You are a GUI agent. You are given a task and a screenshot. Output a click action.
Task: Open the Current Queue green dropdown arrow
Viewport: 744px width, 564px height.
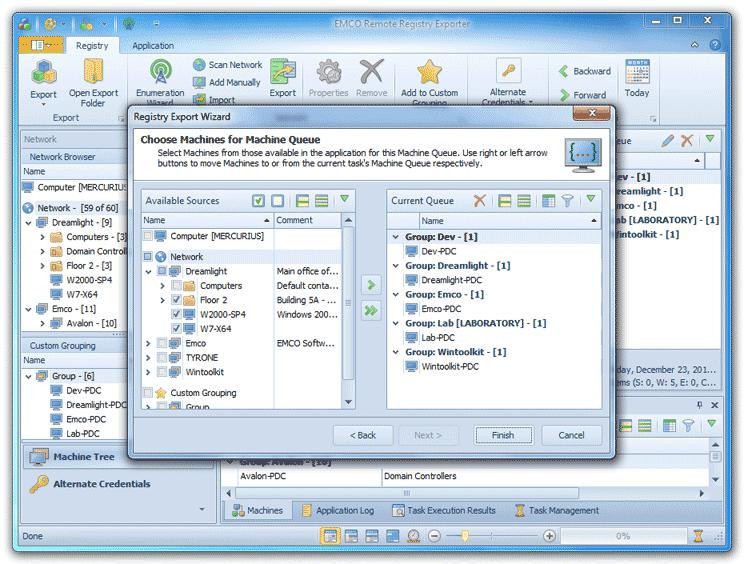point(591,199)
